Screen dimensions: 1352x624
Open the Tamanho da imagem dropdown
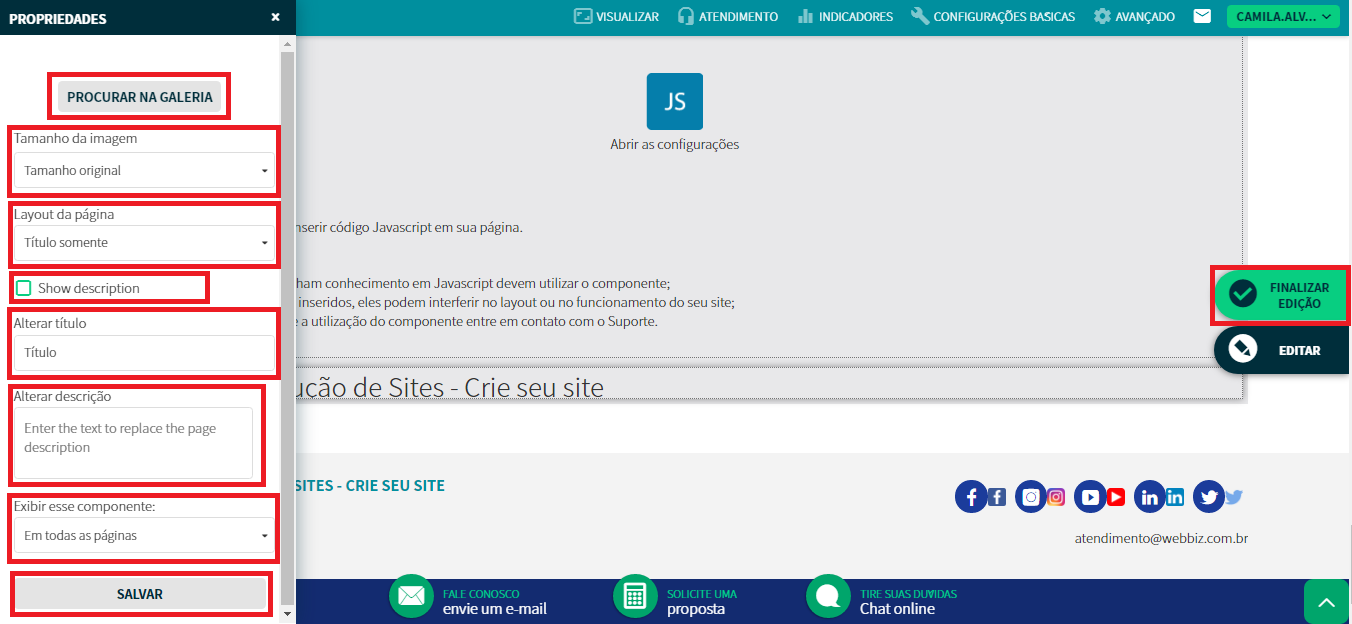pyautogui.click(x=143, y=171)
